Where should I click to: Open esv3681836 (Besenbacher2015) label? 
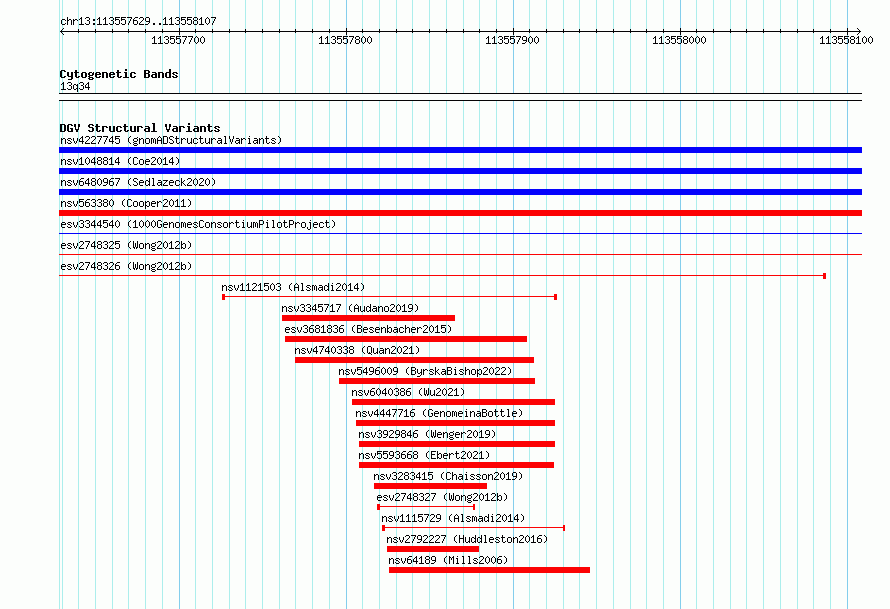pos(368,329)
